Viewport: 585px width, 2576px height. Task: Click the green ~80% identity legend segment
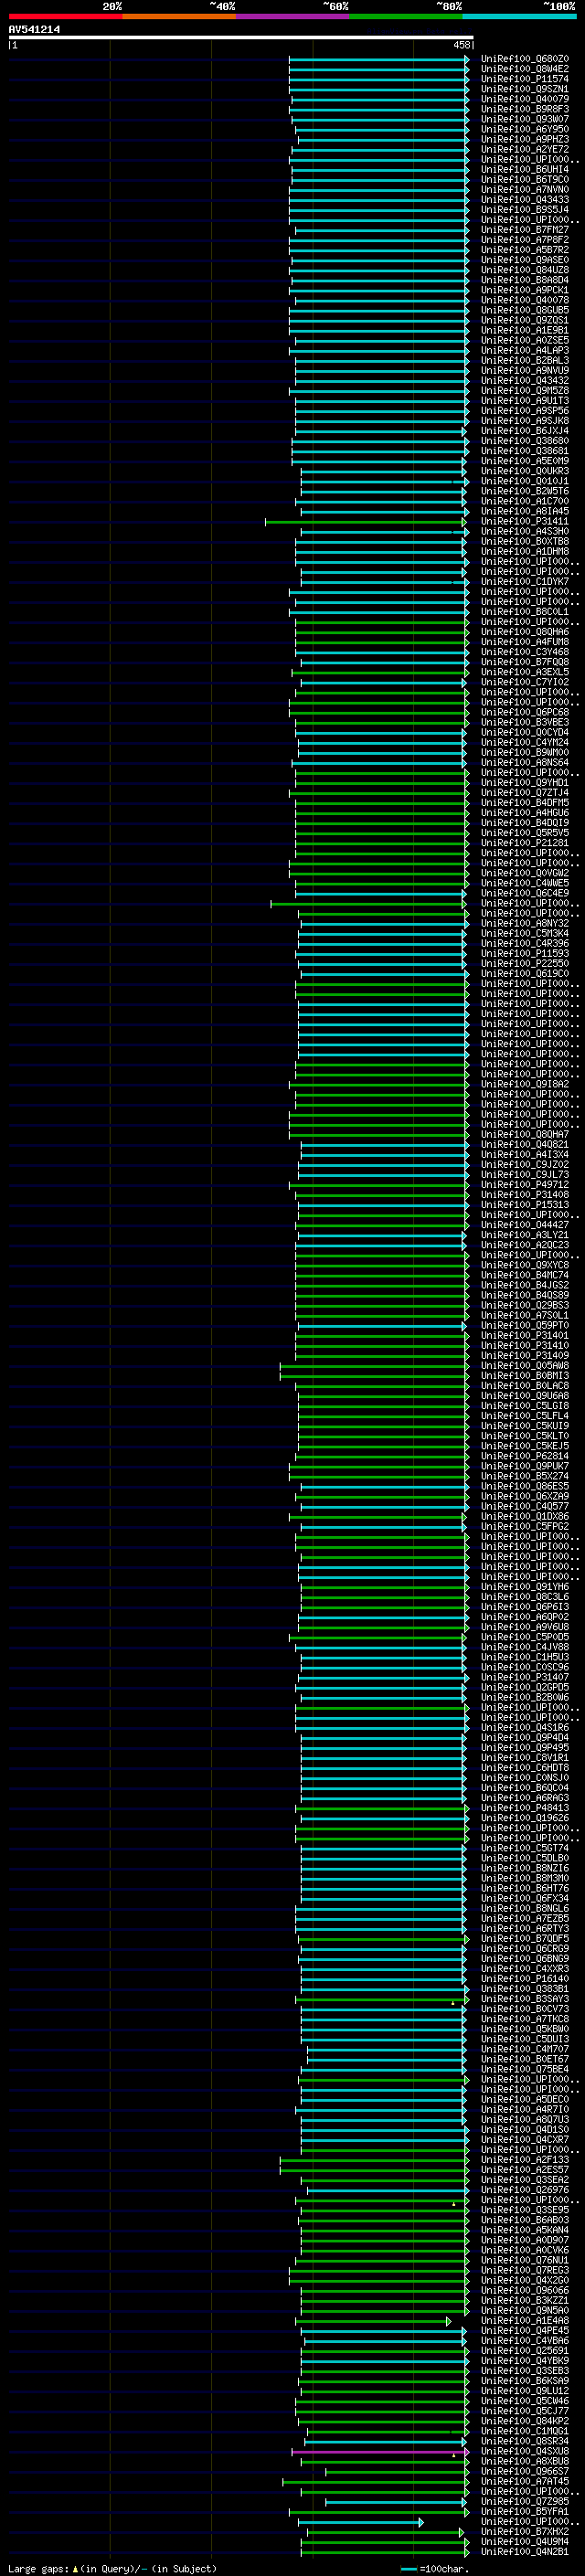pyautogui.click(x=406, y=16)
